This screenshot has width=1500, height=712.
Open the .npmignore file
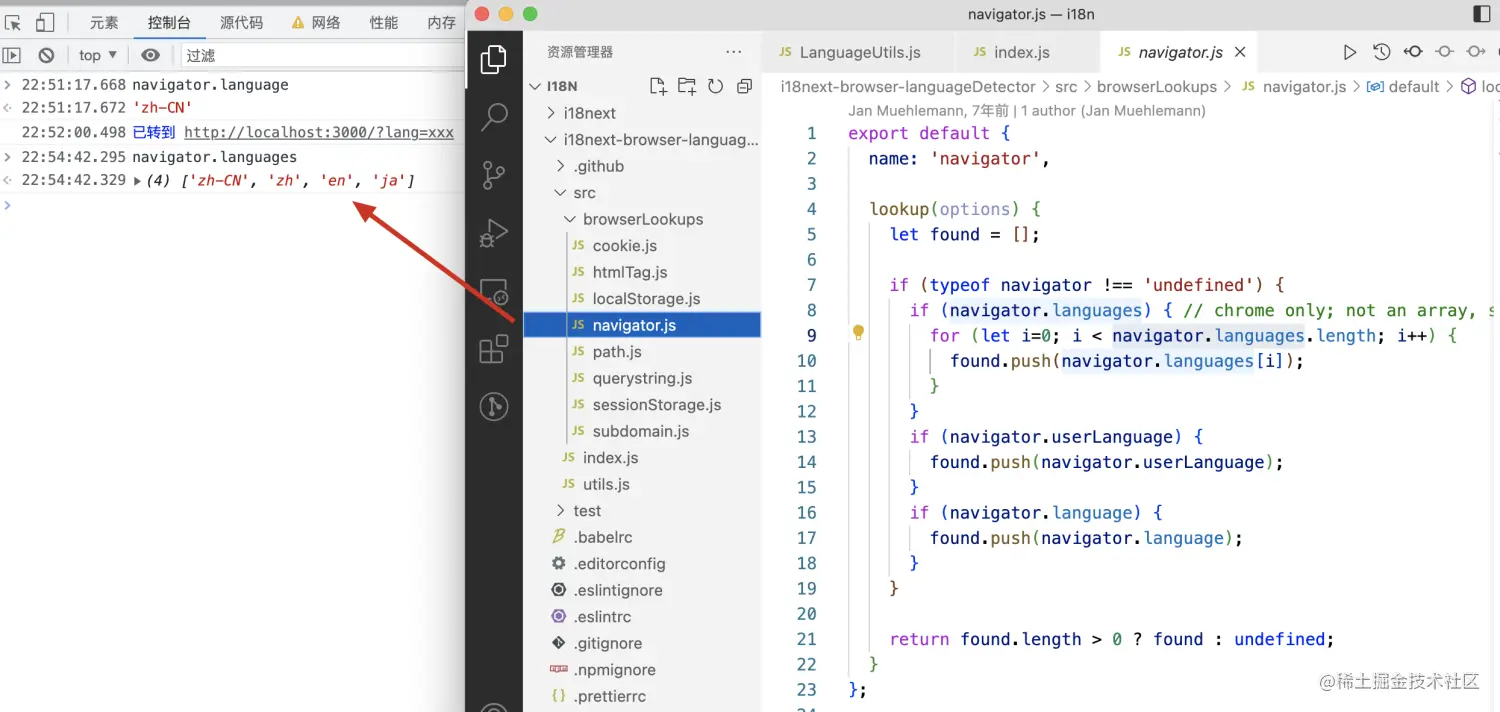614,670
